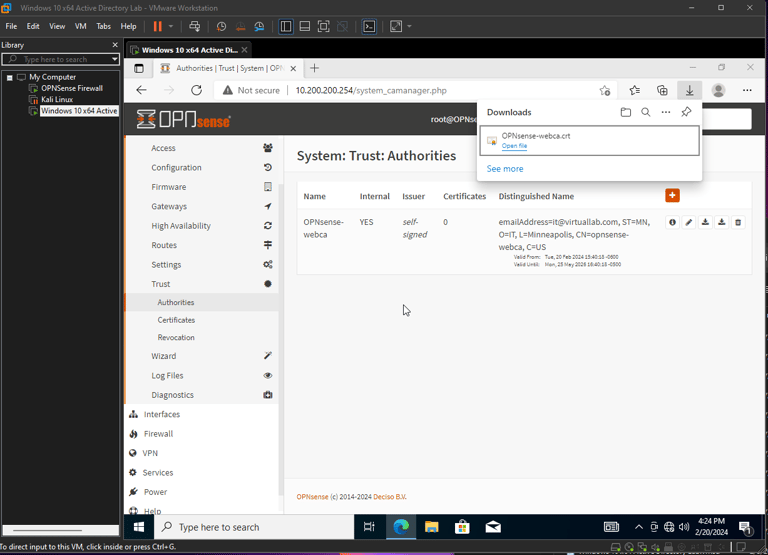
Task: Open VMware snapshot manager icon
Action: coord(259,26)
